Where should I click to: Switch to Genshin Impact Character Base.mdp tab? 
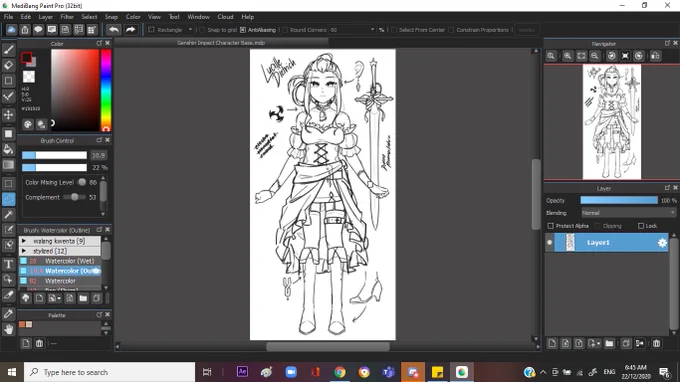click(x=221, y=43)
